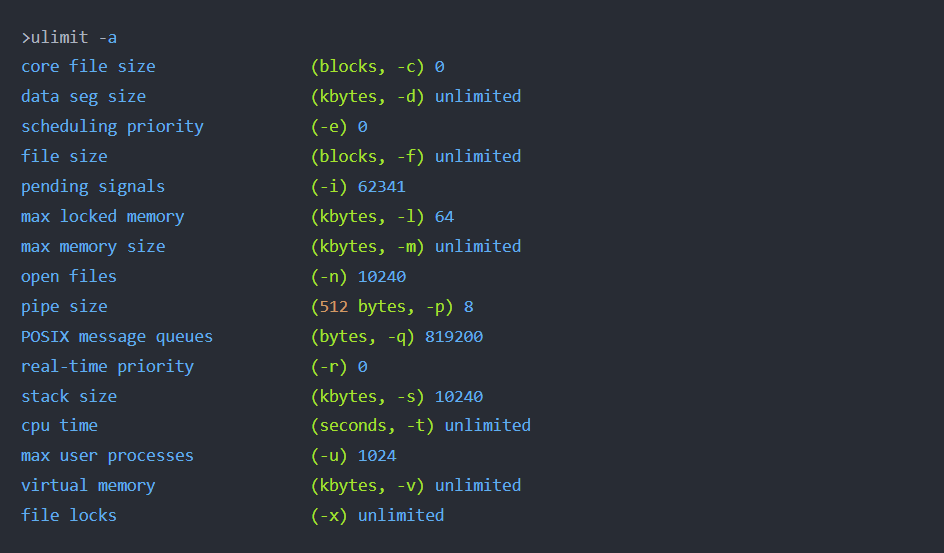Click the 'scheduling priority' line label
This screenshot has width=944, height=553.
coord(112,126)
